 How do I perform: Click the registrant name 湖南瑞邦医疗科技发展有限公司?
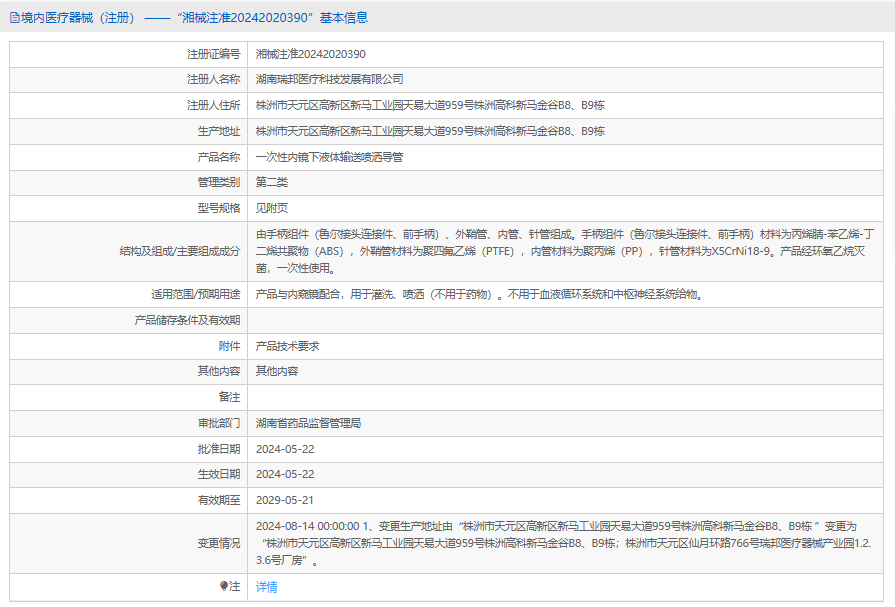tap(329, 79)
